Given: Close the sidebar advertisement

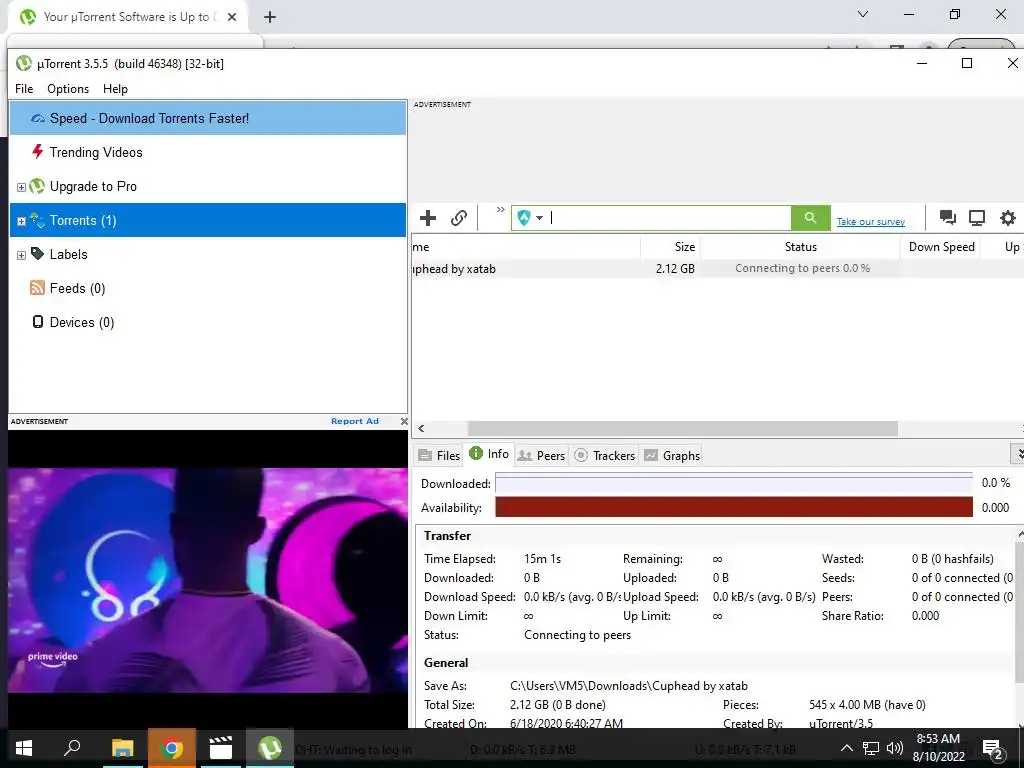Looking at the screenshot, I should pyautogui.click(x=404, y=421).
